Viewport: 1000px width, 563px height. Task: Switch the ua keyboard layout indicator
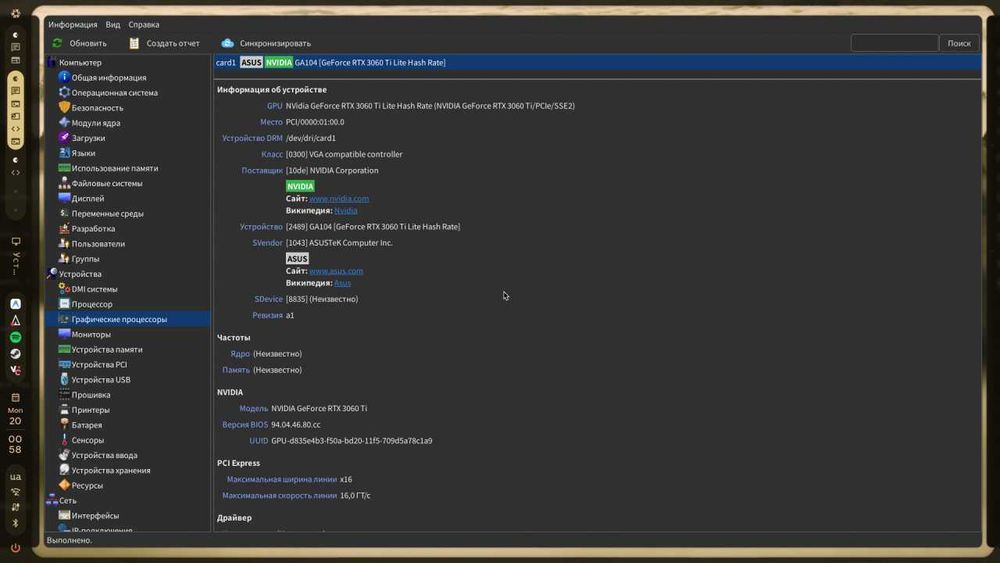click(x=15, y=476)
